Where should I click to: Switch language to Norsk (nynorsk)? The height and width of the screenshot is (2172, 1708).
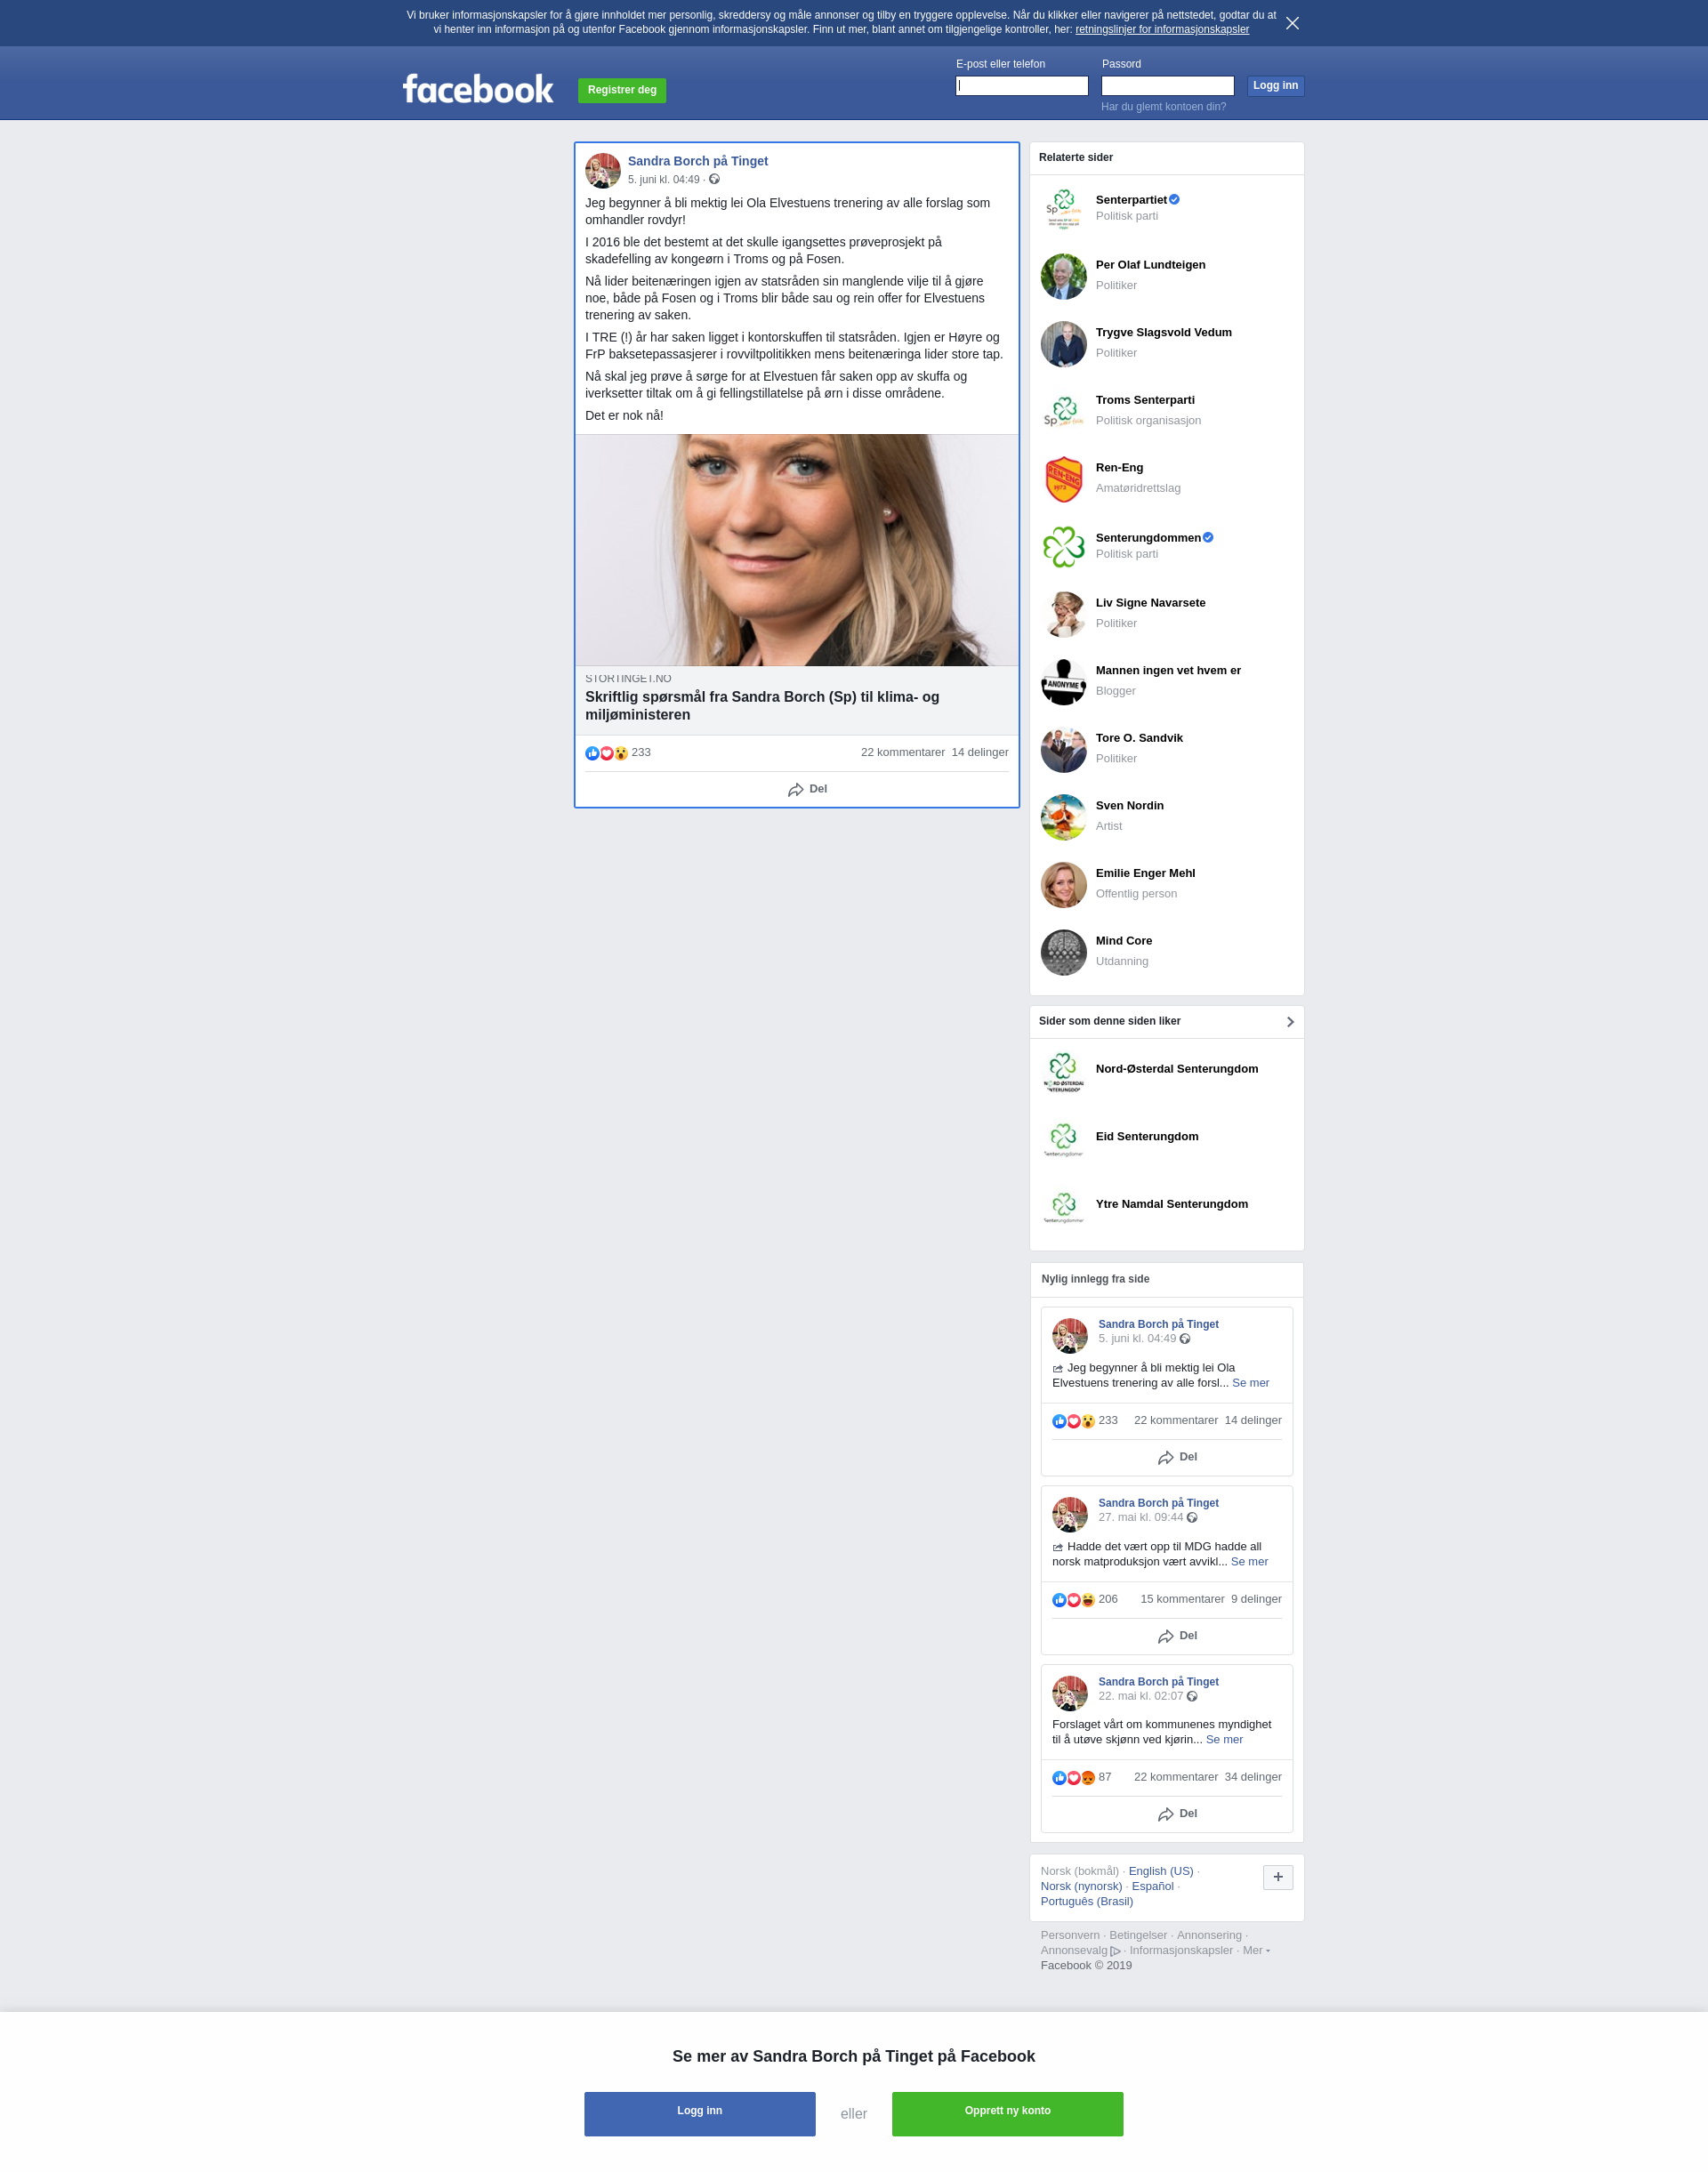point(1081,1886)
